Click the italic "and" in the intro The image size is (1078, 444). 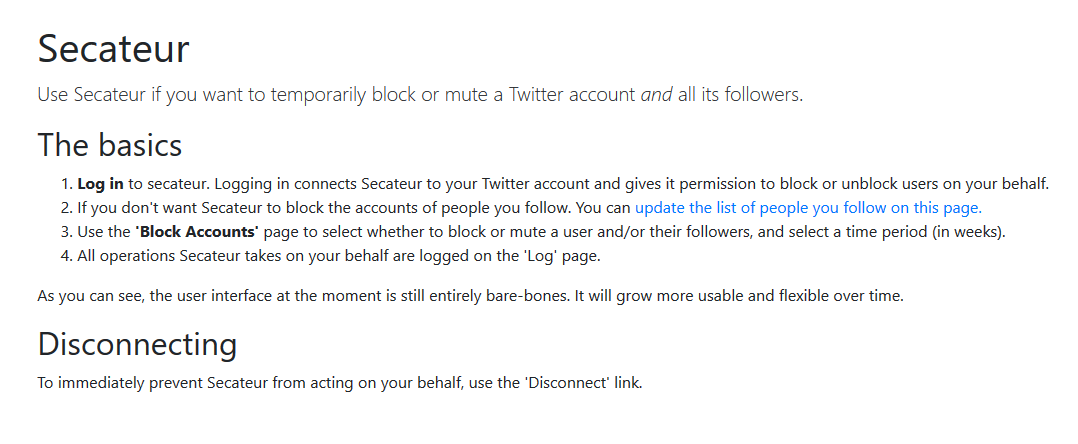click(656, 96)
